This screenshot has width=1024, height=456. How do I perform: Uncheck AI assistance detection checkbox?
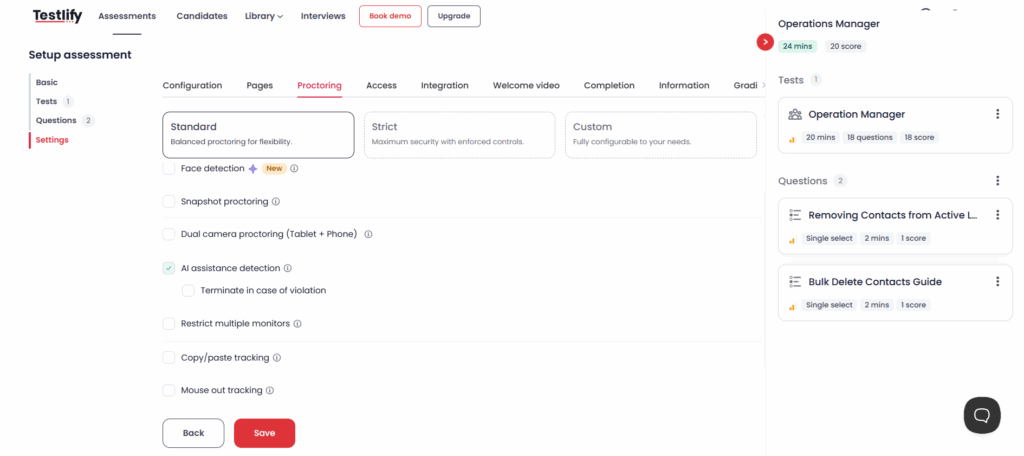(x=168, y=268)
